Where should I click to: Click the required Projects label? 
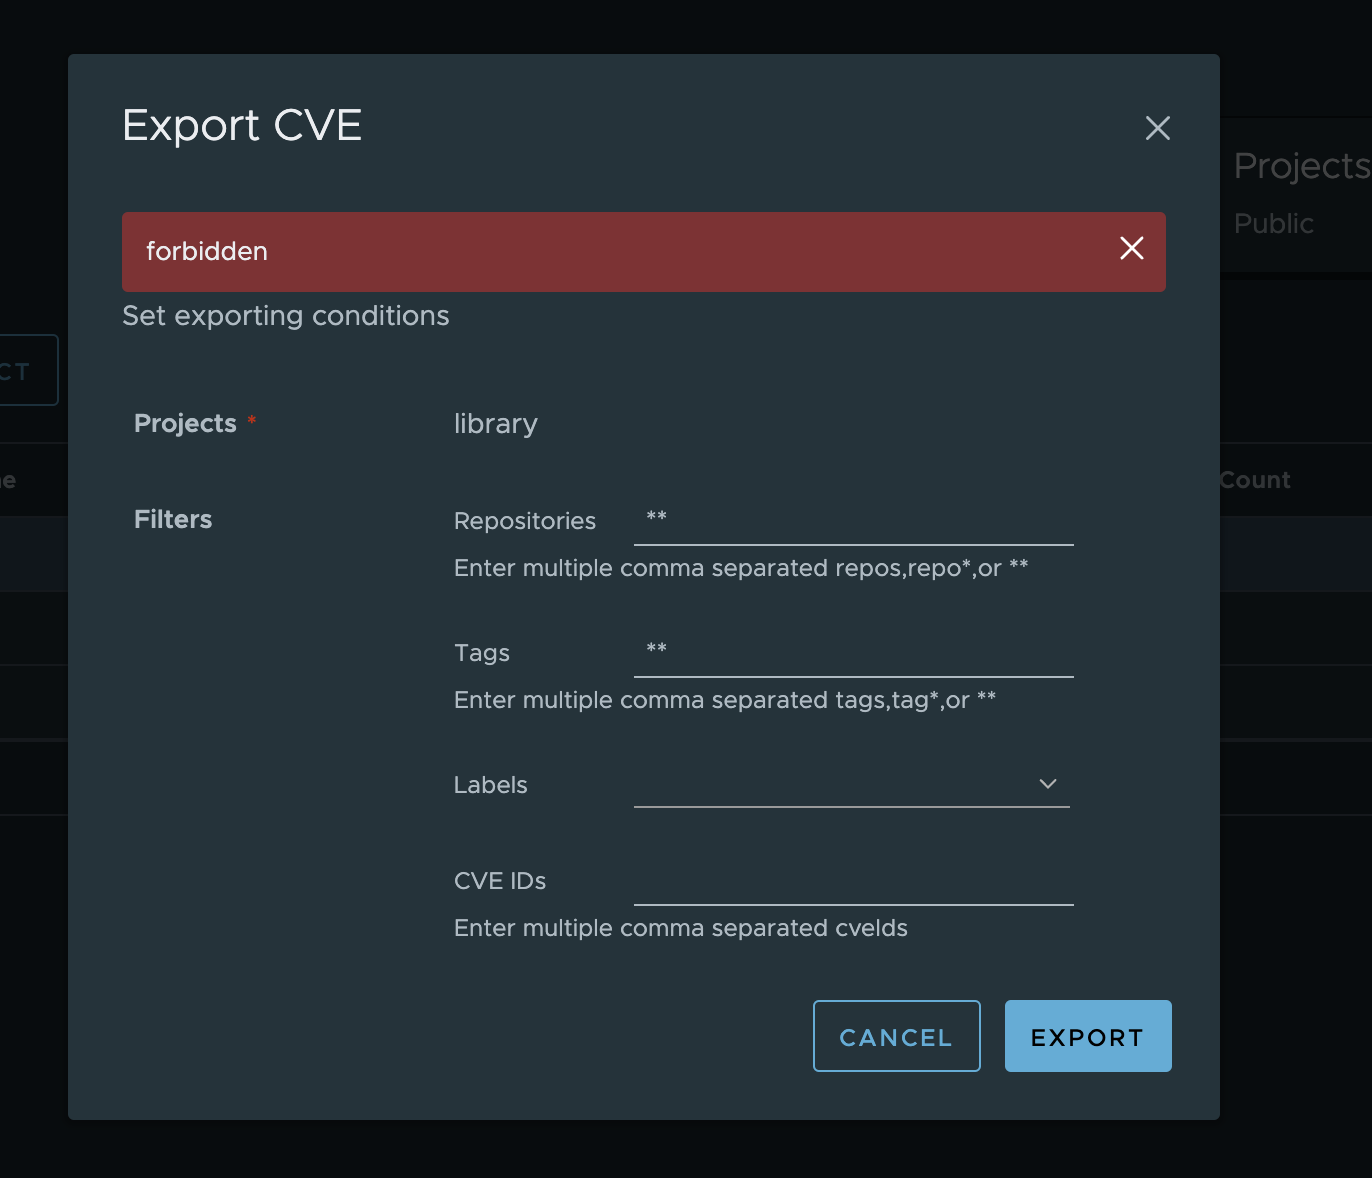[x=185, y=423]
